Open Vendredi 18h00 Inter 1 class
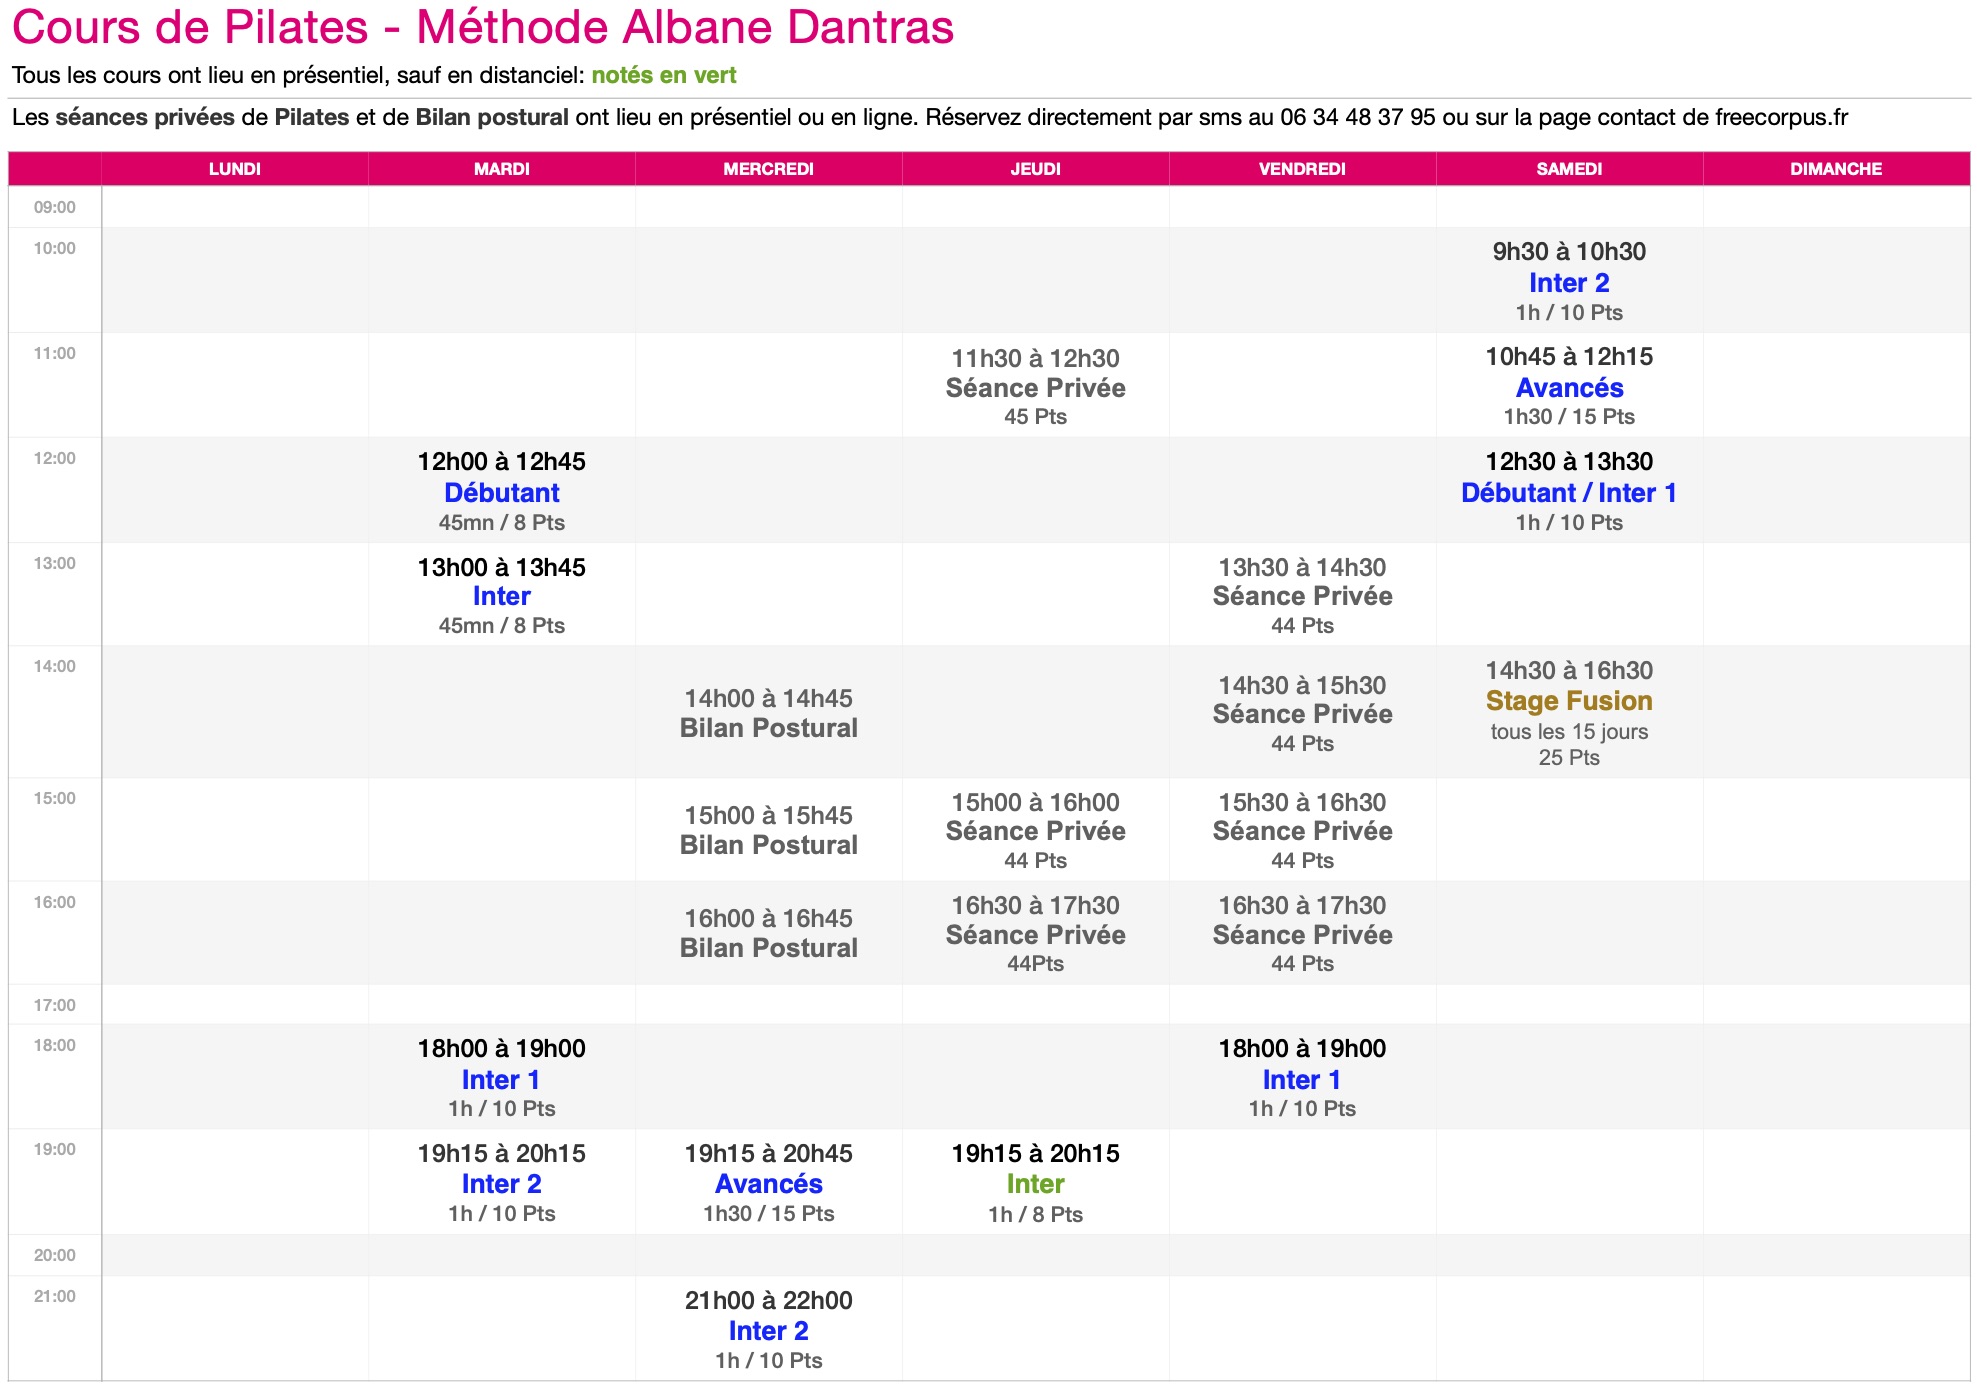1977x1389 pixels. pos(1302,1079)
